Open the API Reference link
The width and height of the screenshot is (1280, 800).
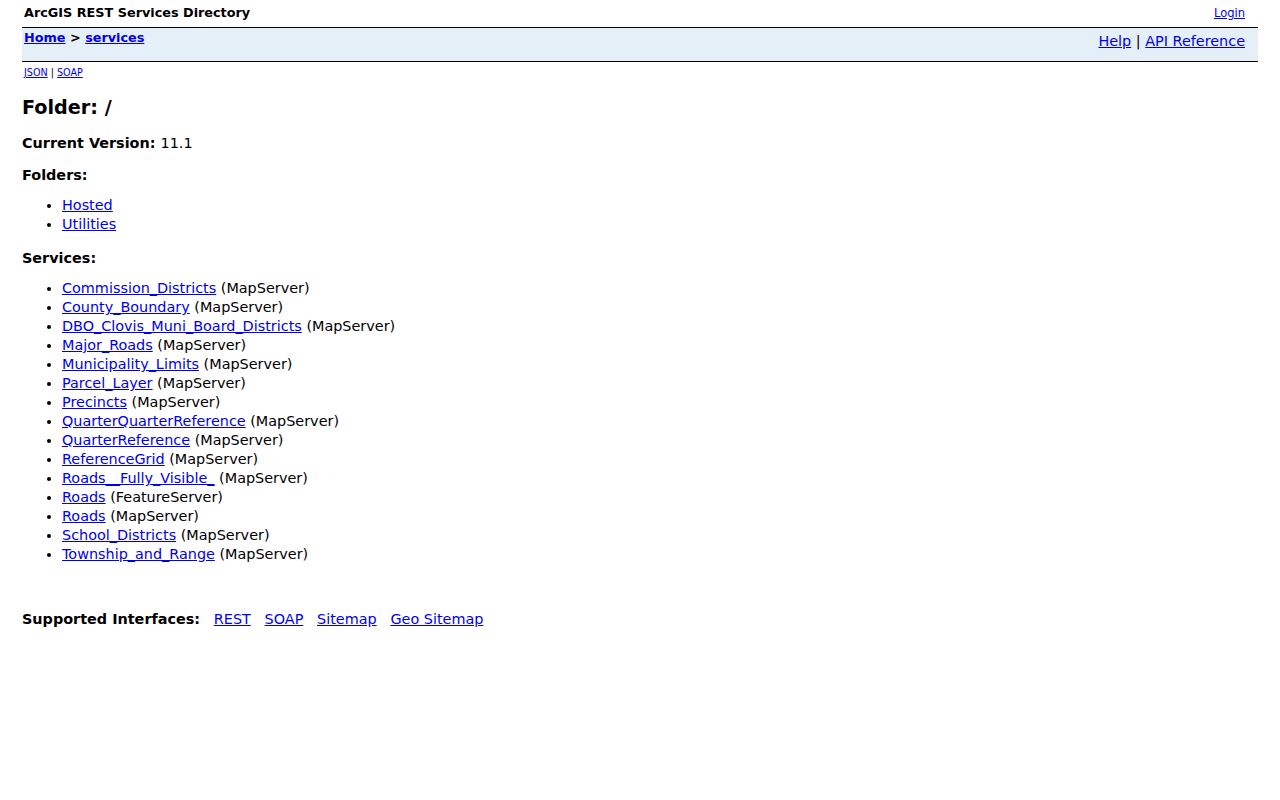coord(1195,41)
